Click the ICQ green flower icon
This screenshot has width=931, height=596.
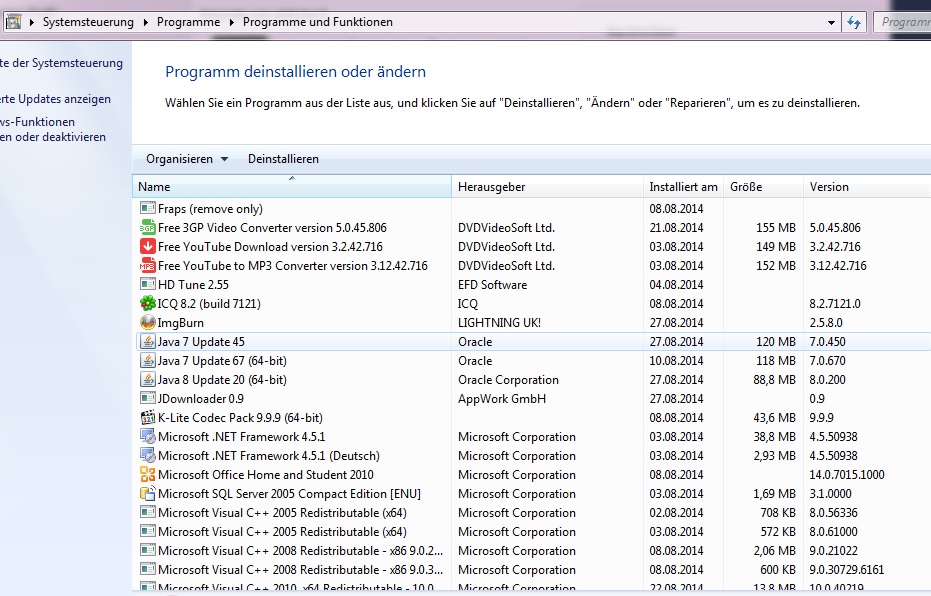(147, 303)
